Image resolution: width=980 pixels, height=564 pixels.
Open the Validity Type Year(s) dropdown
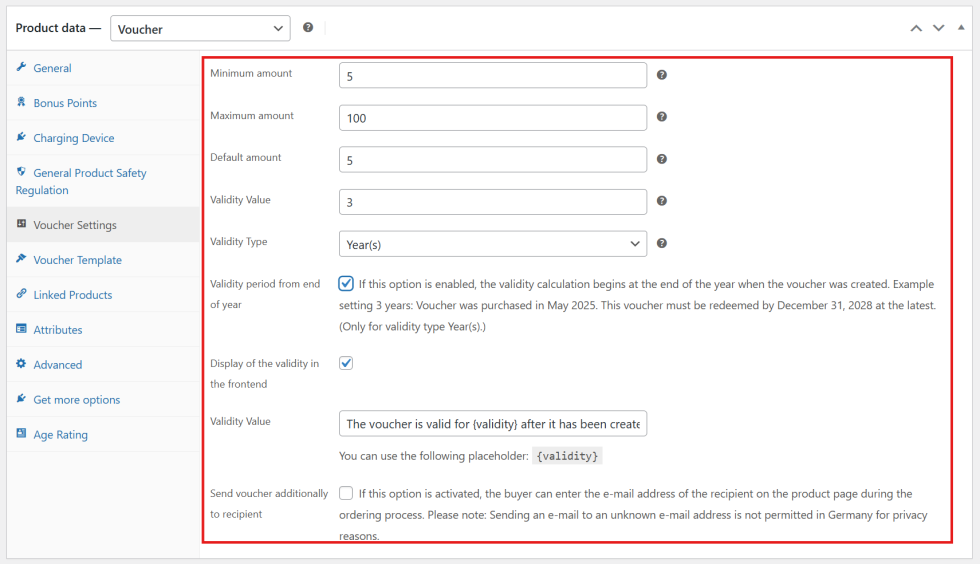click(x=492, y=244)
